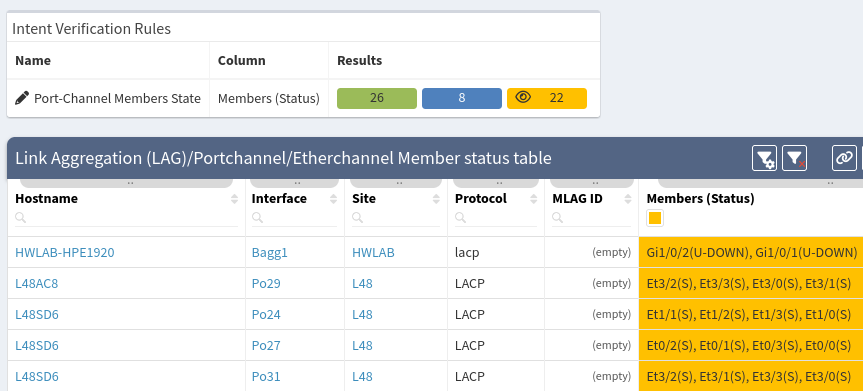
Task: Open the filter settings funnel icon
Action: [x=764, y=159]
